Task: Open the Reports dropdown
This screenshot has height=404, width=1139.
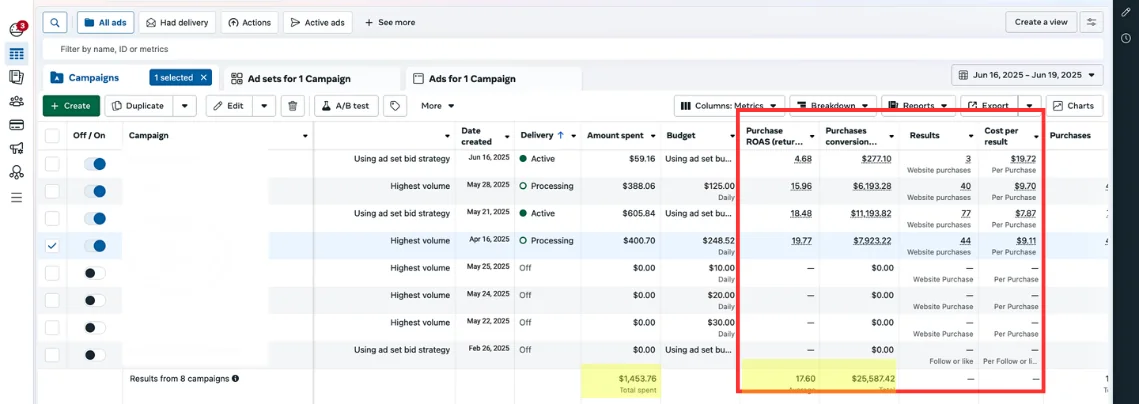Action: pos(919,106)
